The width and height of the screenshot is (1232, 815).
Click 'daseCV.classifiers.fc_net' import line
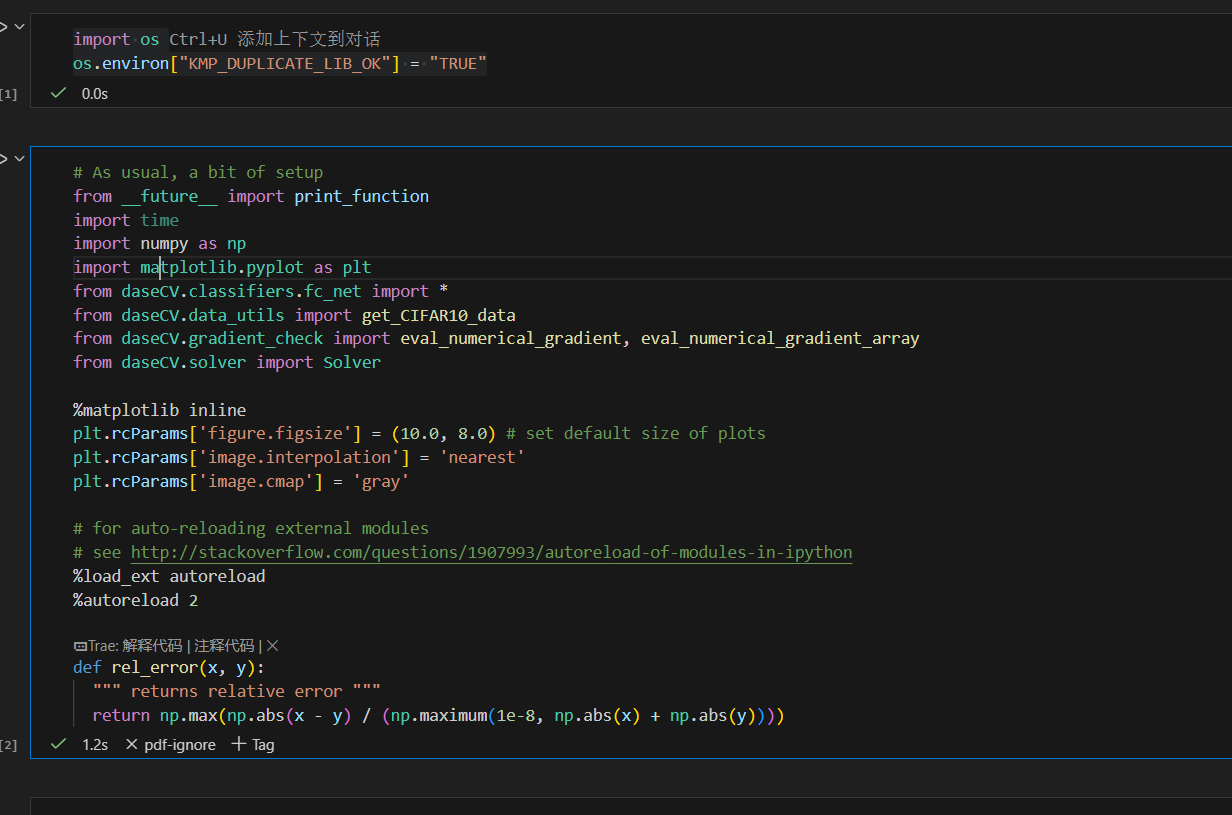coord(260,291)
